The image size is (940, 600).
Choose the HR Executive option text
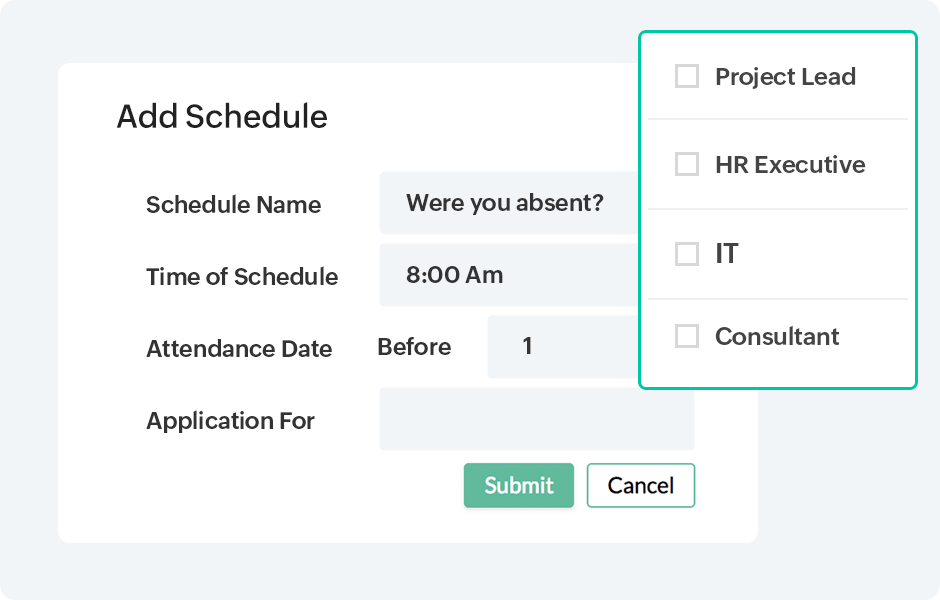tap(790, 165)
